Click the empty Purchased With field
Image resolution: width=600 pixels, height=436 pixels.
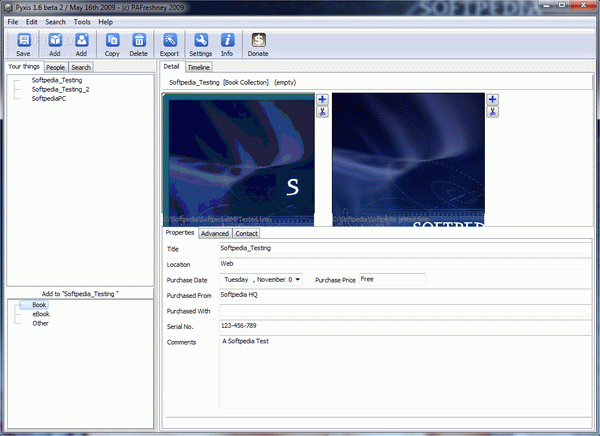tap(405, 310)
